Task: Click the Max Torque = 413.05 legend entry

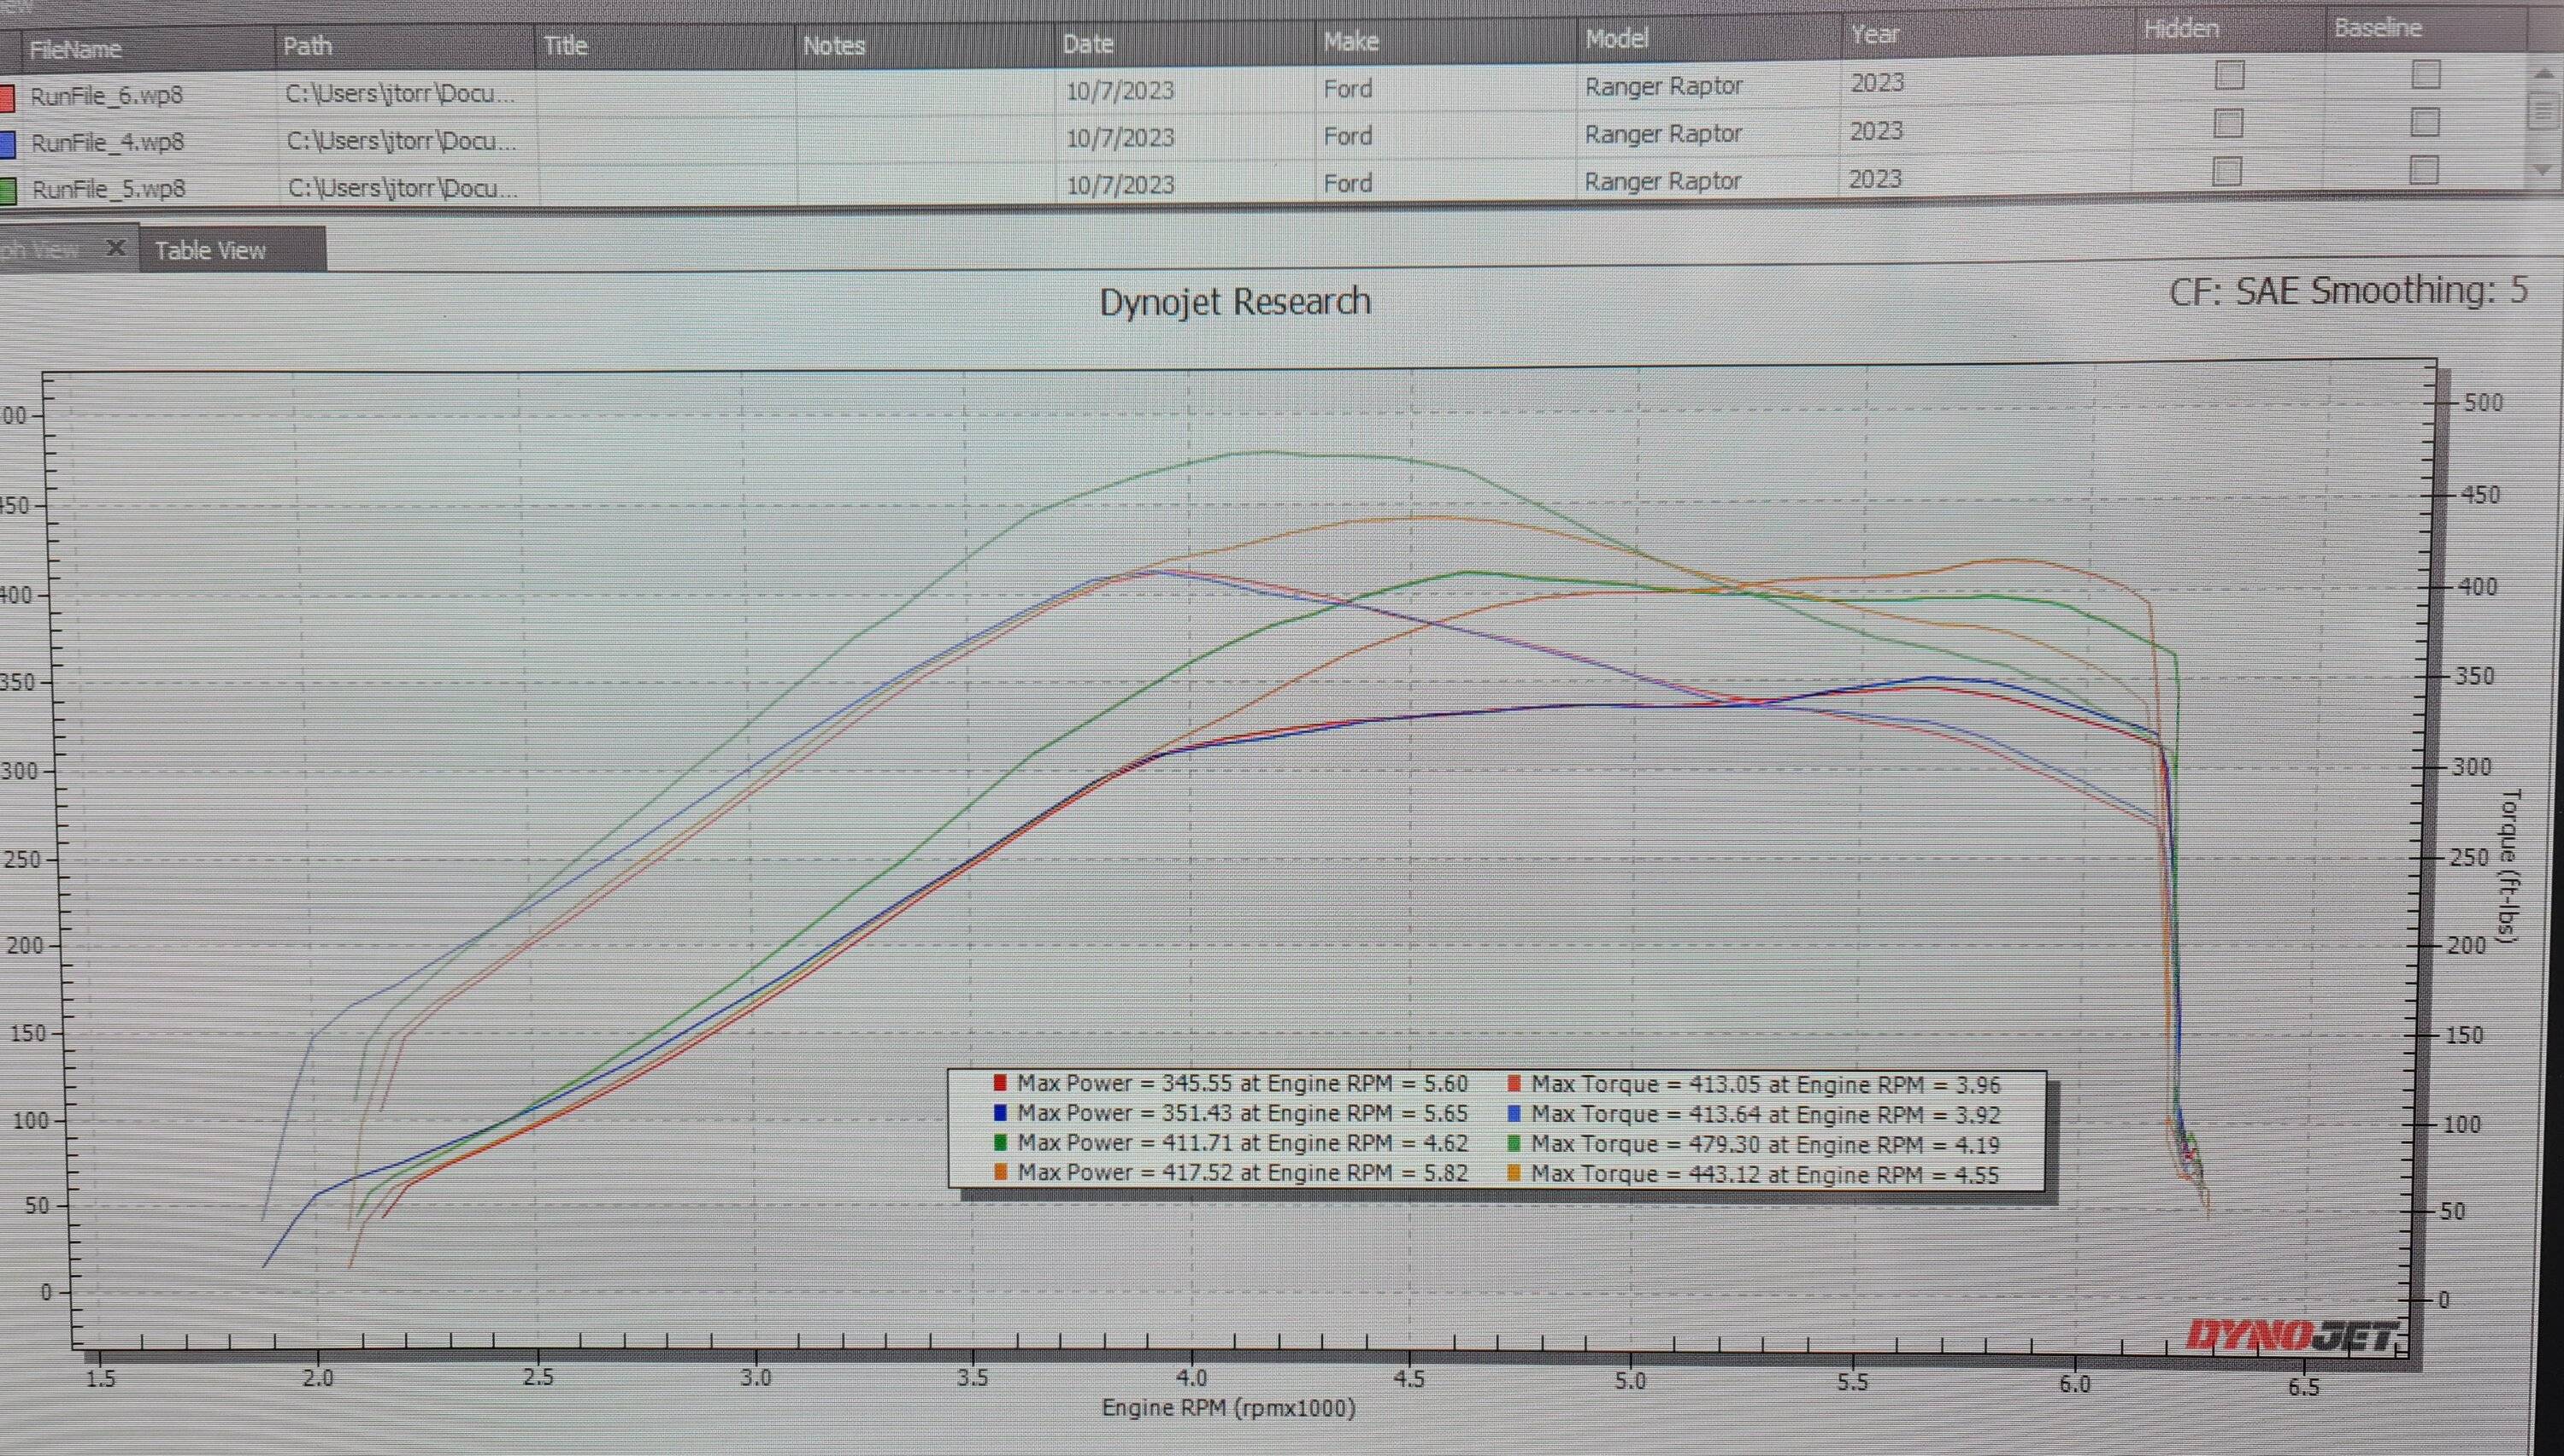Action: [1754, 1085]
